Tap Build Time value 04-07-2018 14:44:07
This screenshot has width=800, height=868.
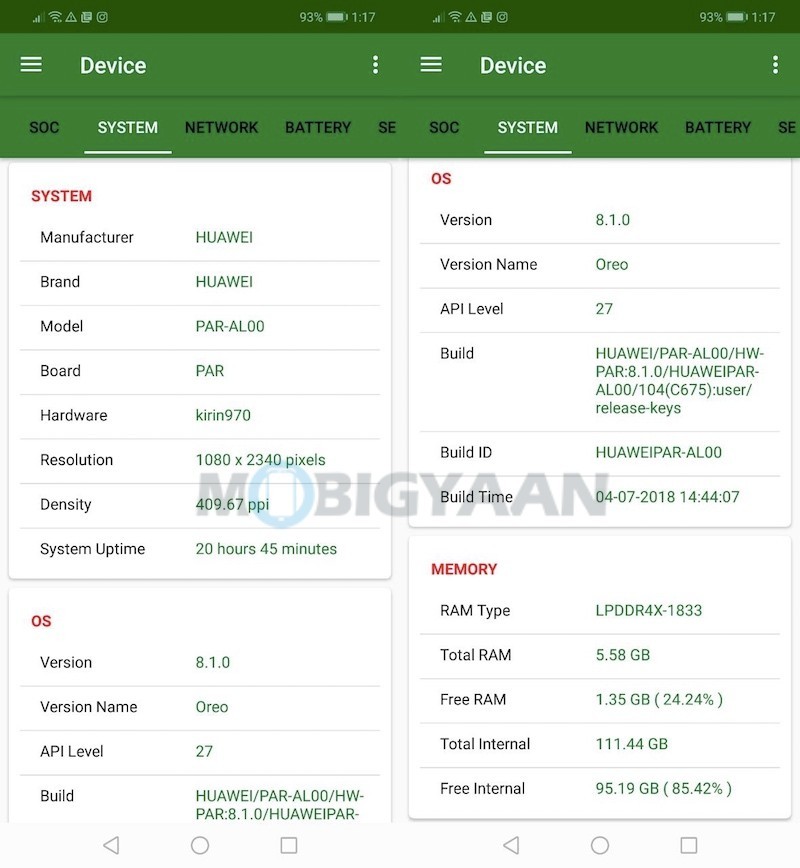[667, 497]
